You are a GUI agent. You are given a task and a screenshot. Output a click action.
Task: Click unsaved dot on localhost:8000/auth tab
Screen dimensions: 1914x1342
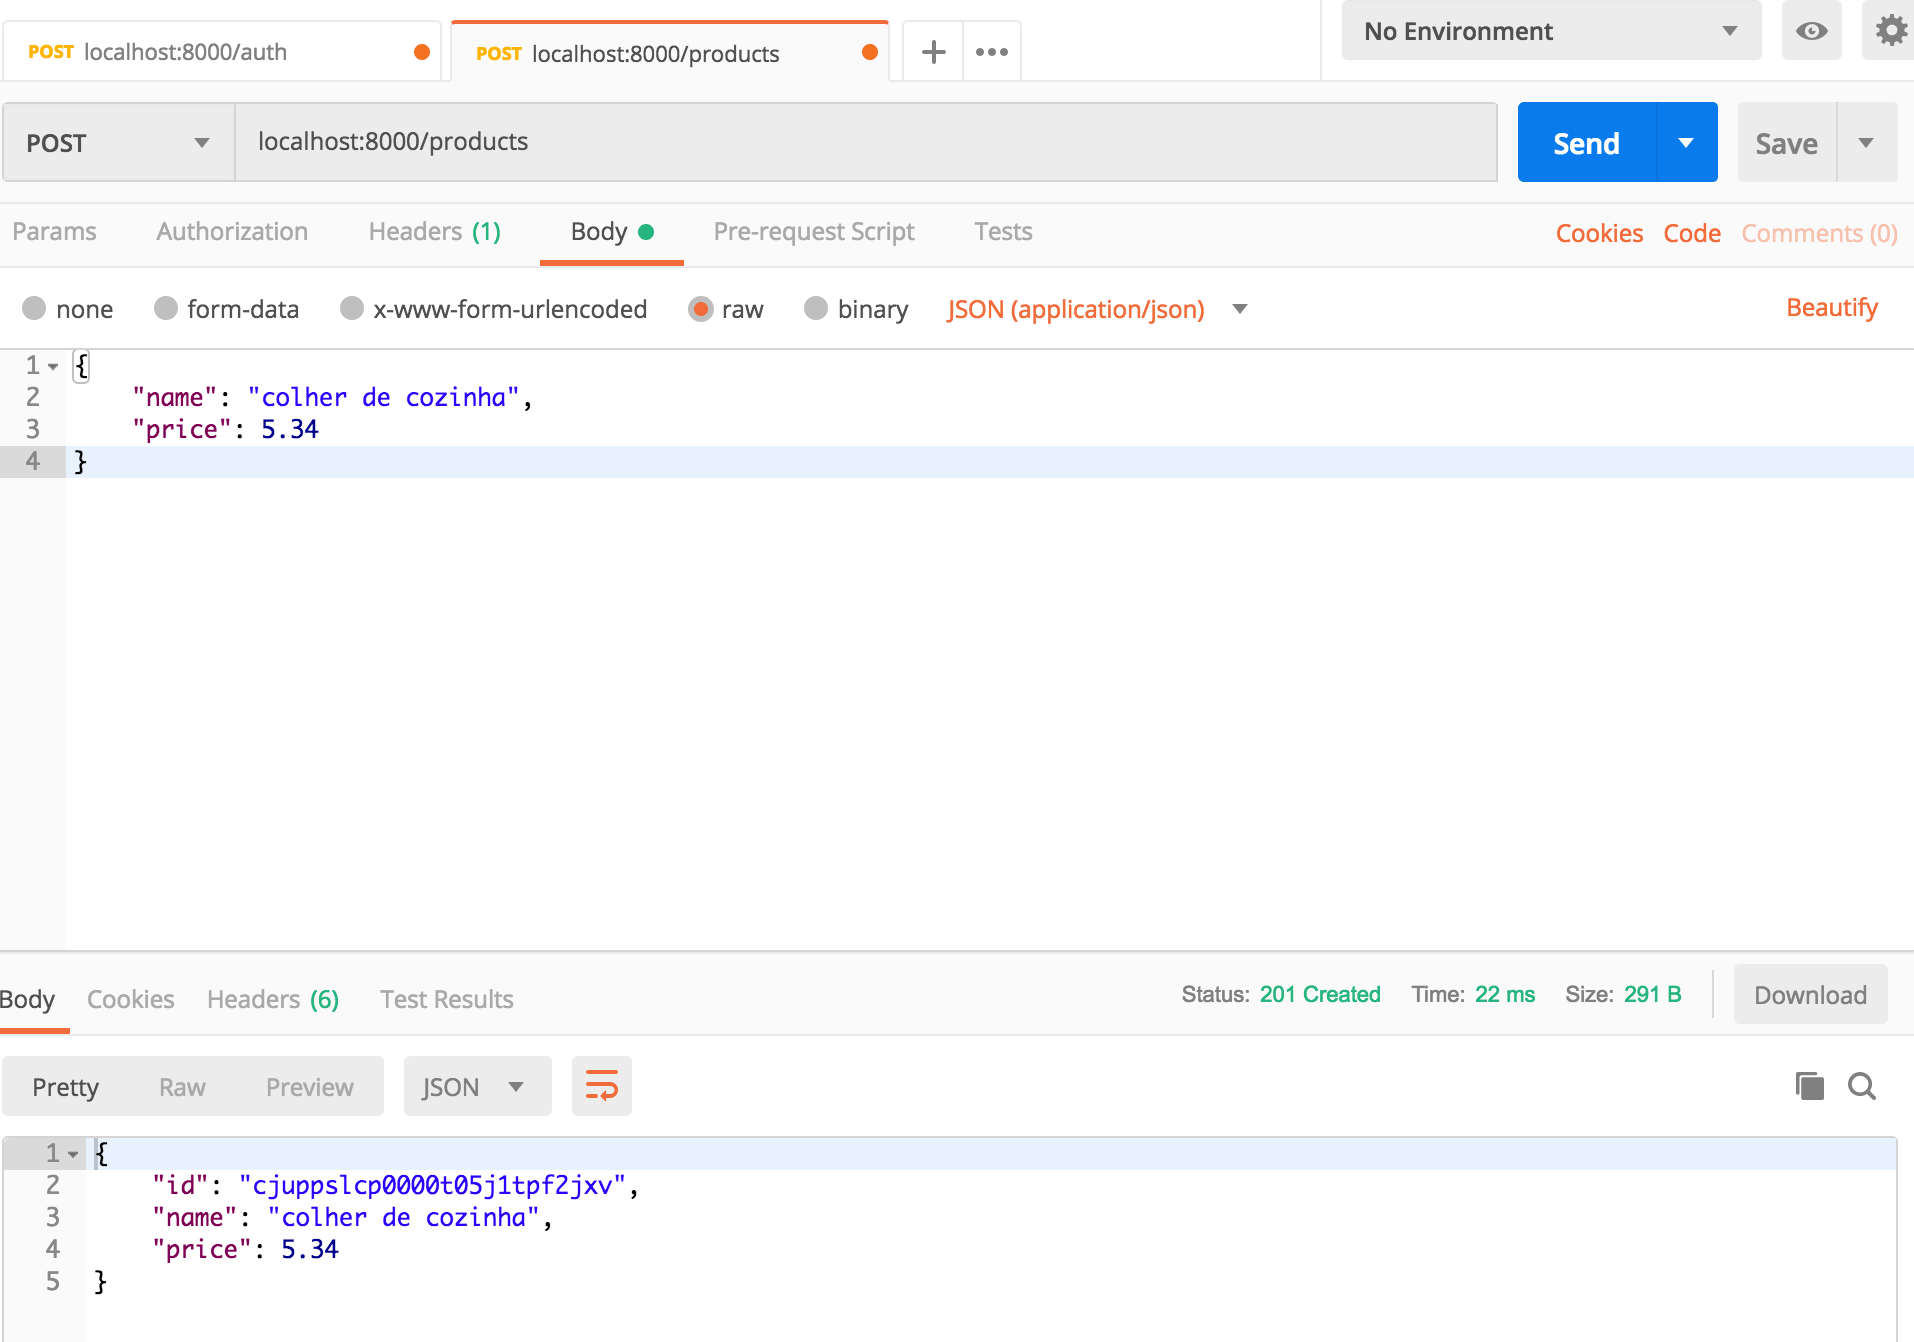[x=422, y=52]
